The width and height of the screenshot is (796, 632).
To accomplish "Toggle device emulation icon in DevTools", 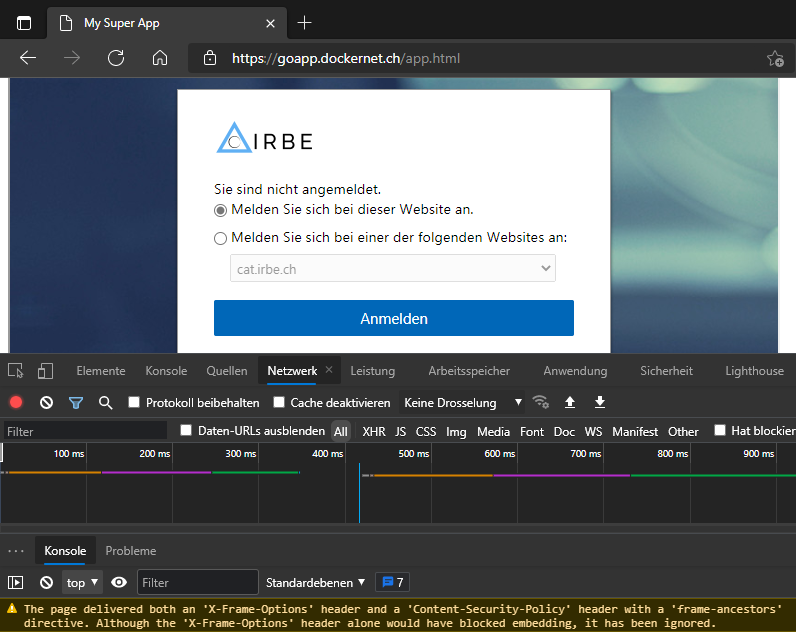I will pyautogui.click(x=45, y=371).
